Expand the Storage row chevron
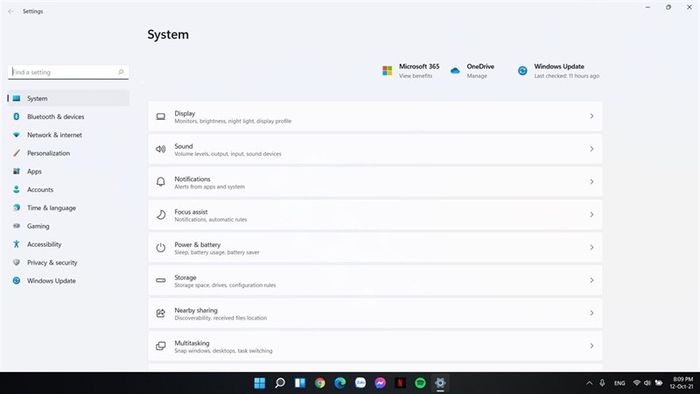Viewport: 700px width, 394px height. coord(592,280)
